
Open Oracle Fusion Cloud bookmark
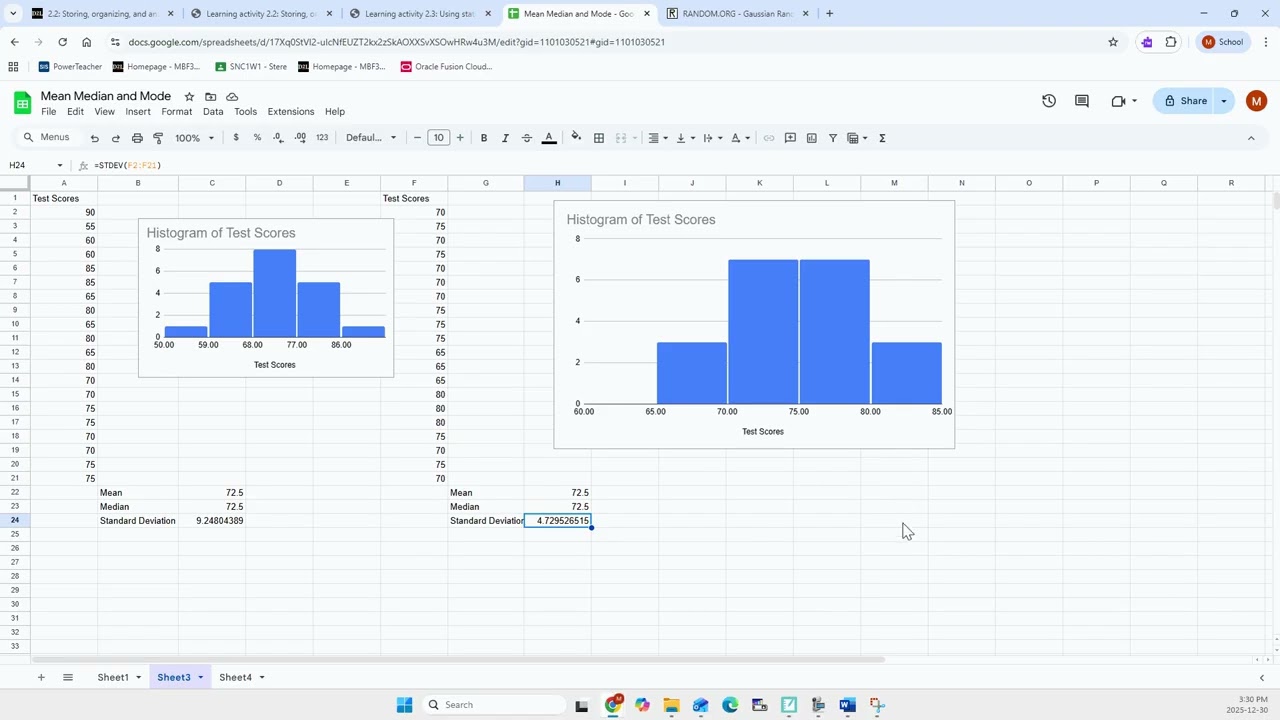point(446,67)
